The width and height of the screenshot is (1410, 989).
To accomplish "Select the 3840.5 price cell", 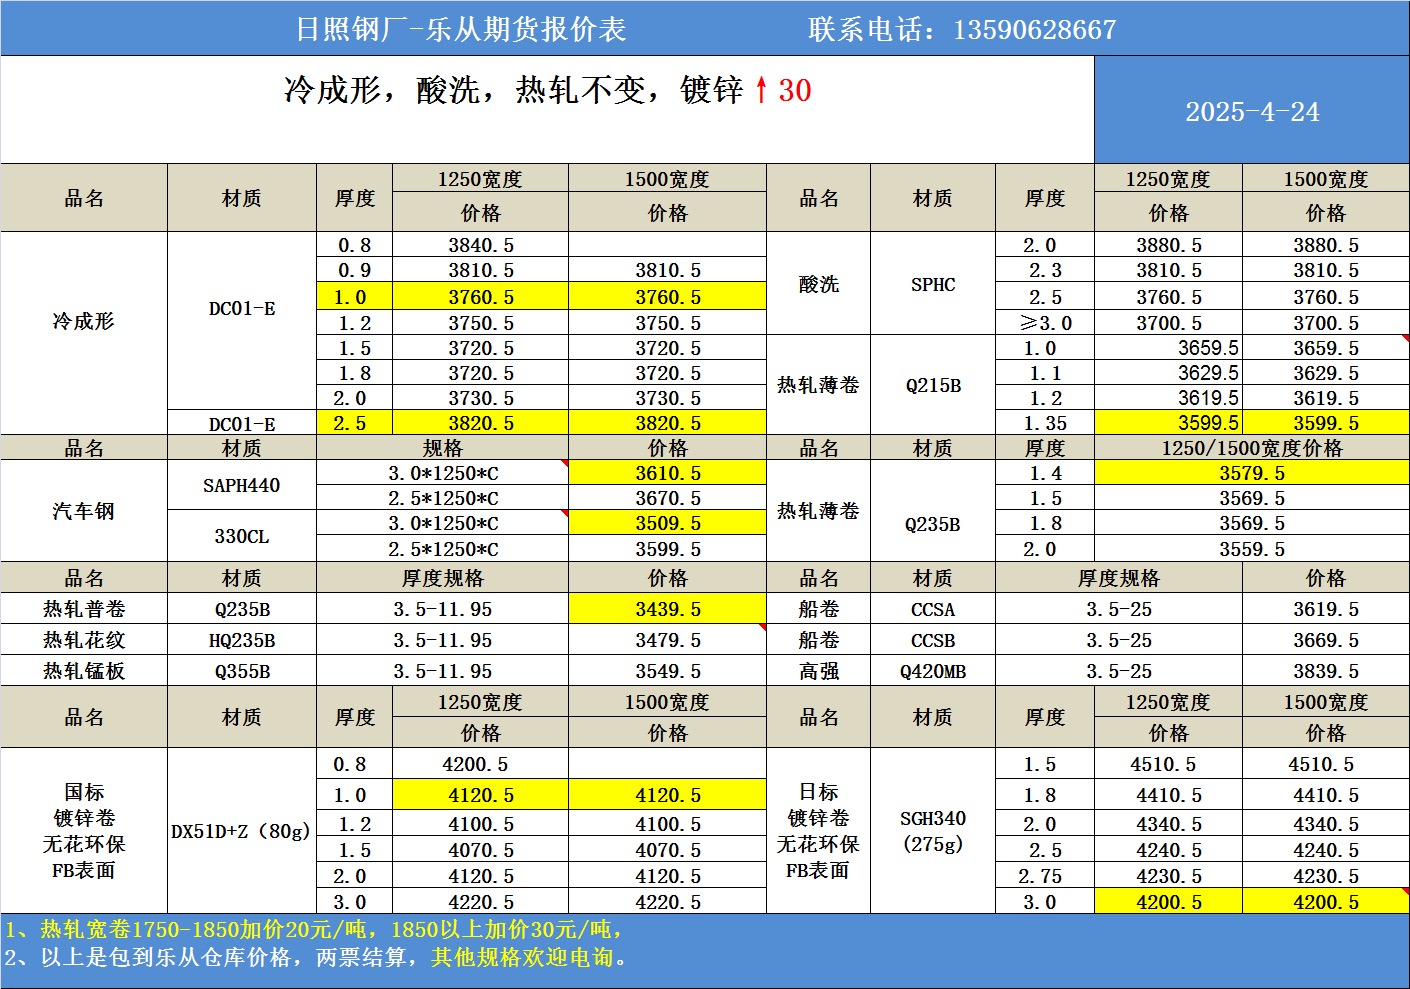I will coord(481,245).
